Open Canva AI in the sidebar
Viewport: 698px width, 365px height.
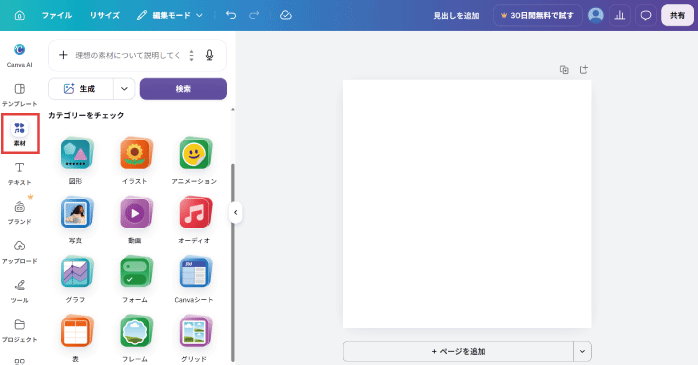click(x=19, y=56)
